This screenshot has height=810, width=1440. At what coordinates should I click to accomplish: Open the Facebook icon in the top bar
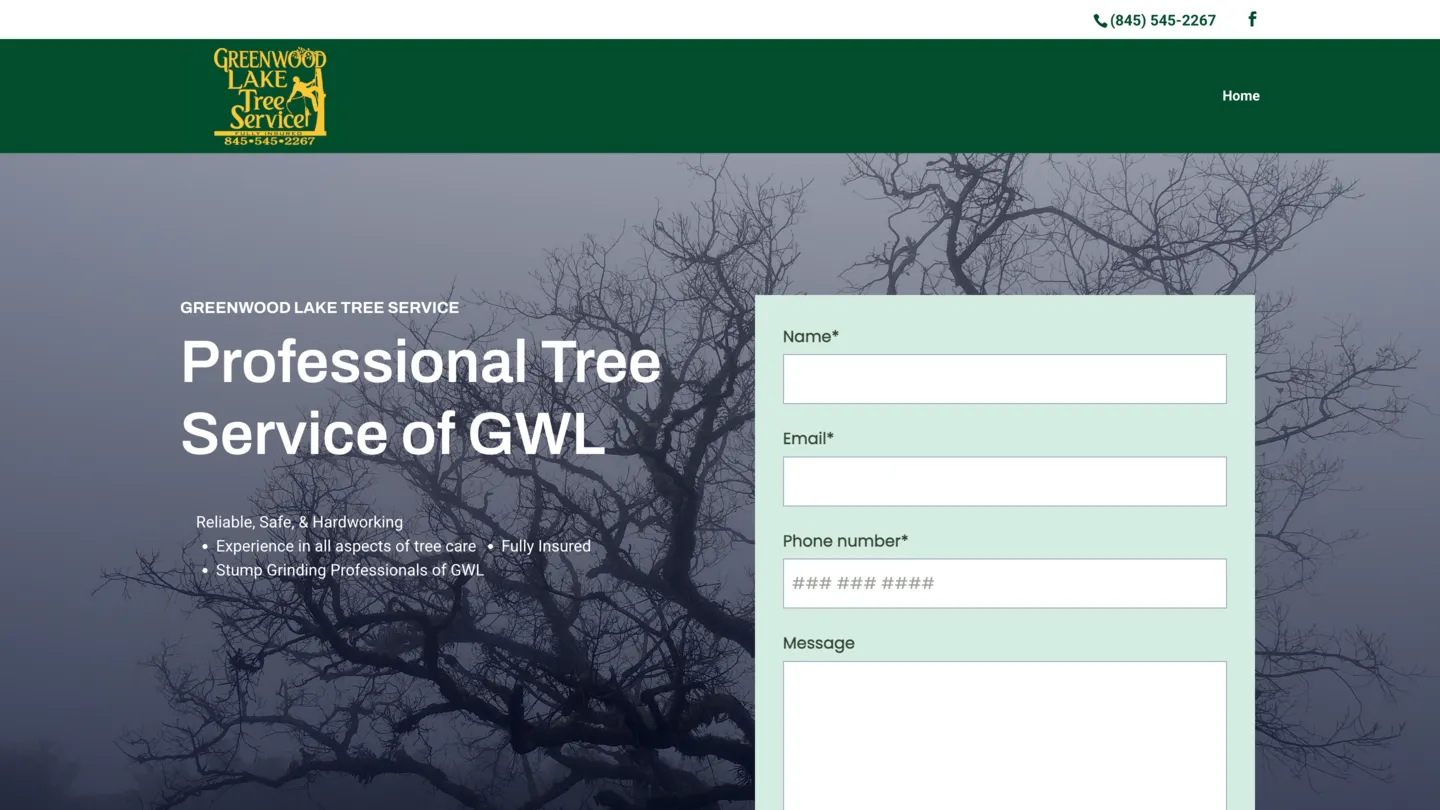1251,19
